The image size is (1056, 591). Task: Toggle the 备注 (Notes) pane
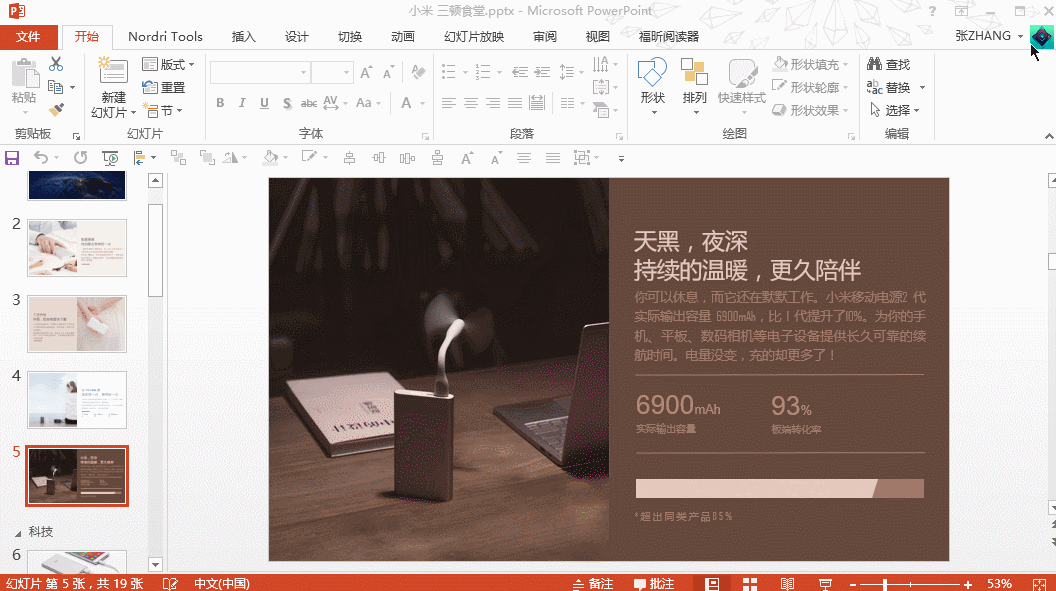click(593, 583)
